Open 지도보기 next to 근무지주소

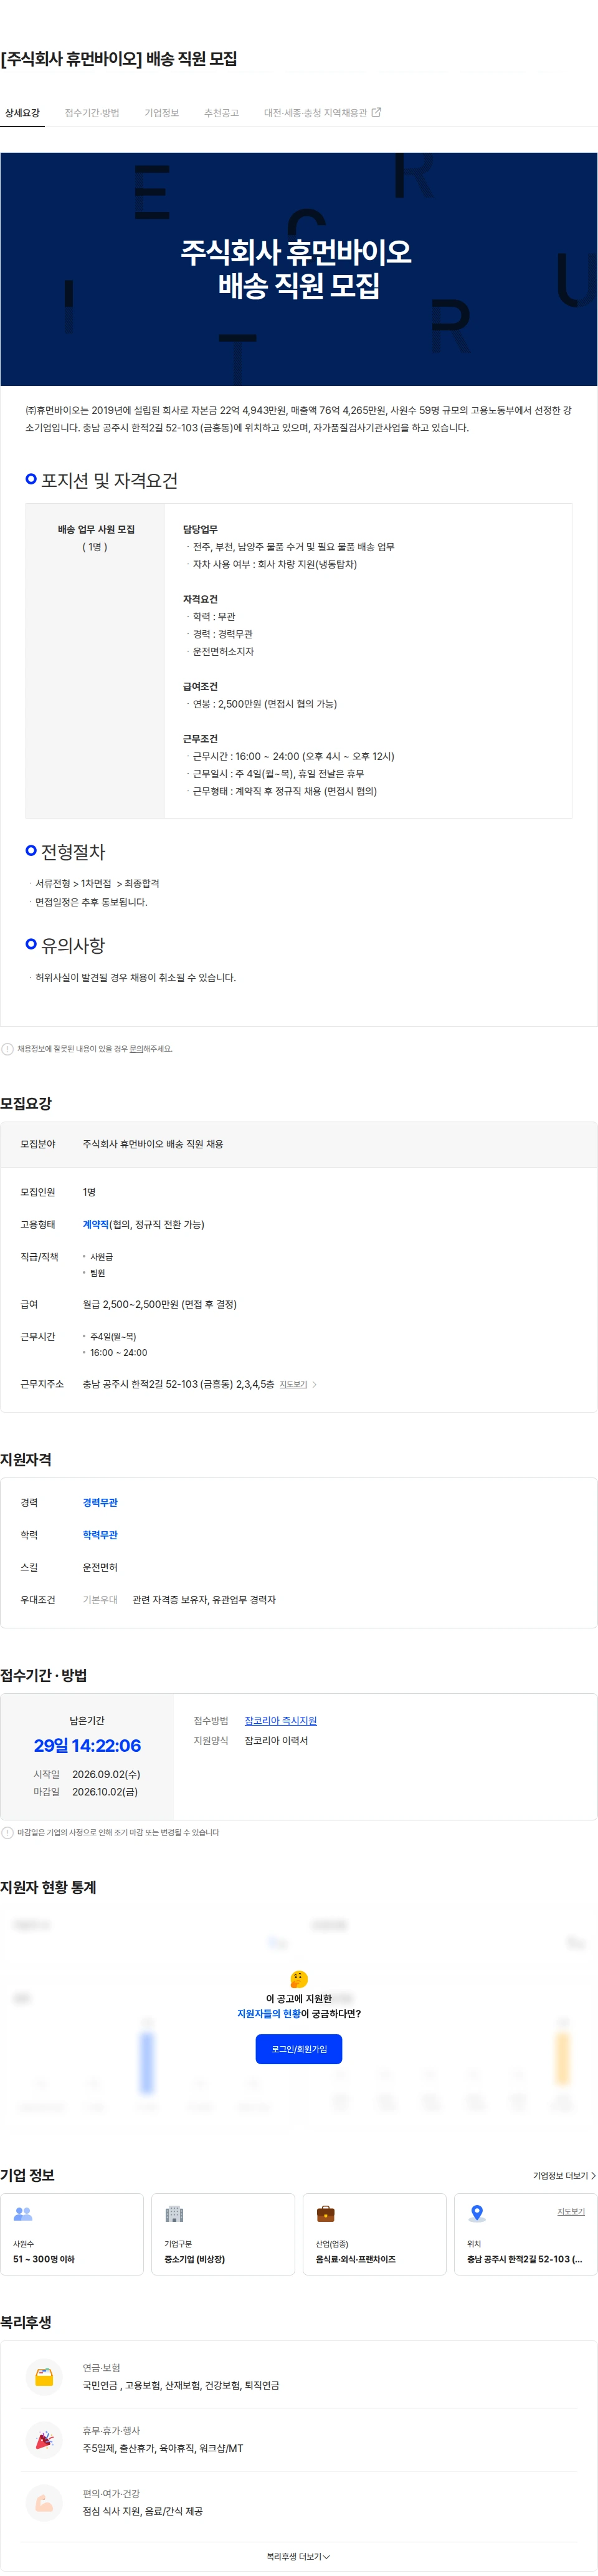point(293,1384)
